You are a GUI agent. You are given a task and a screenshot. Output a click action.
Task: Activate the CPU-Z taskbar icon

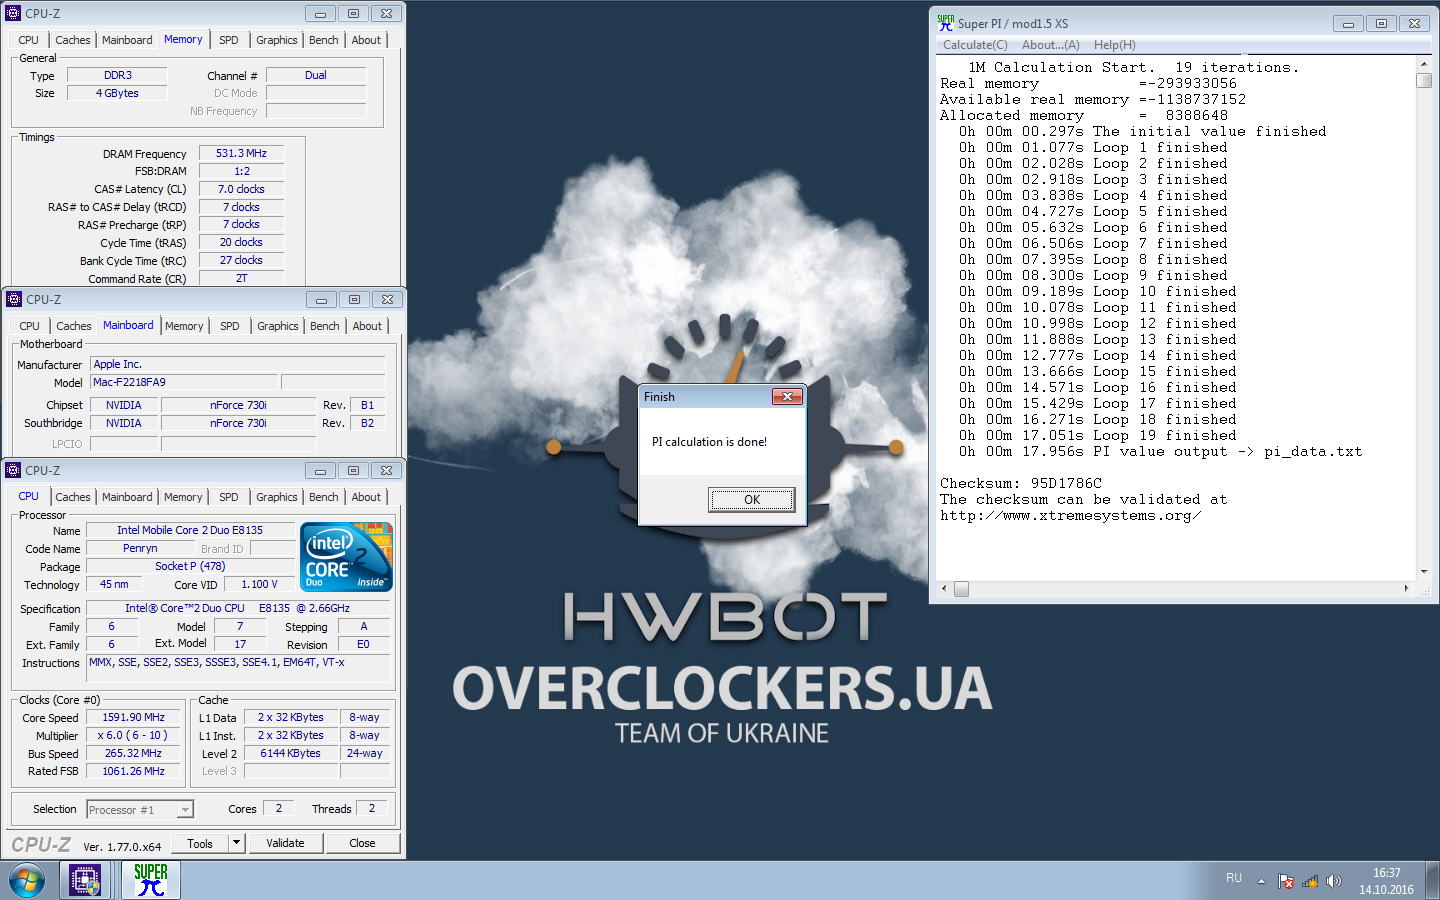(86, 881)
